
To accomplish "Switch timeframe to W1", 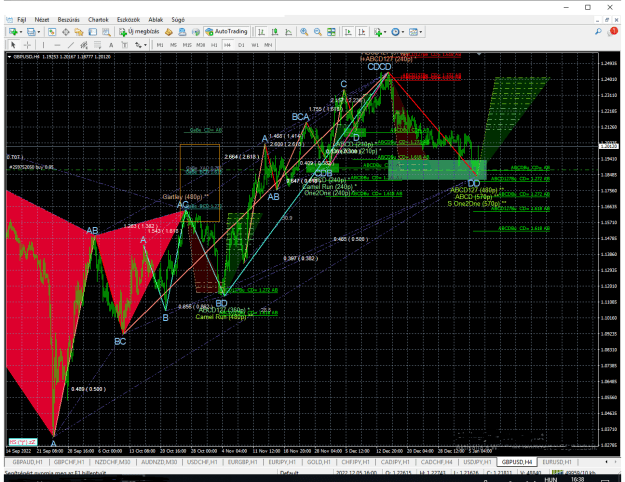I will [x=255, y=45].
